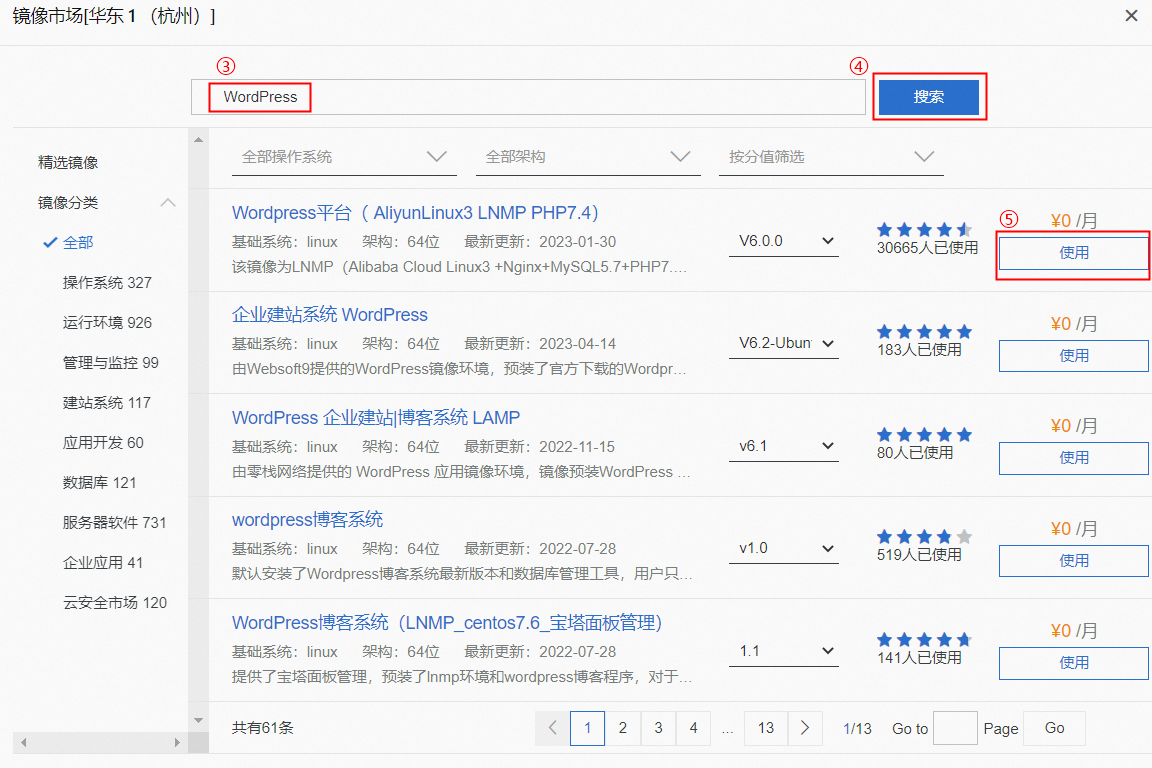The height and width of the screenshot is (768, 1152).
Task: Open the v6.1 version dropdown
Action: tap(783, 446)
